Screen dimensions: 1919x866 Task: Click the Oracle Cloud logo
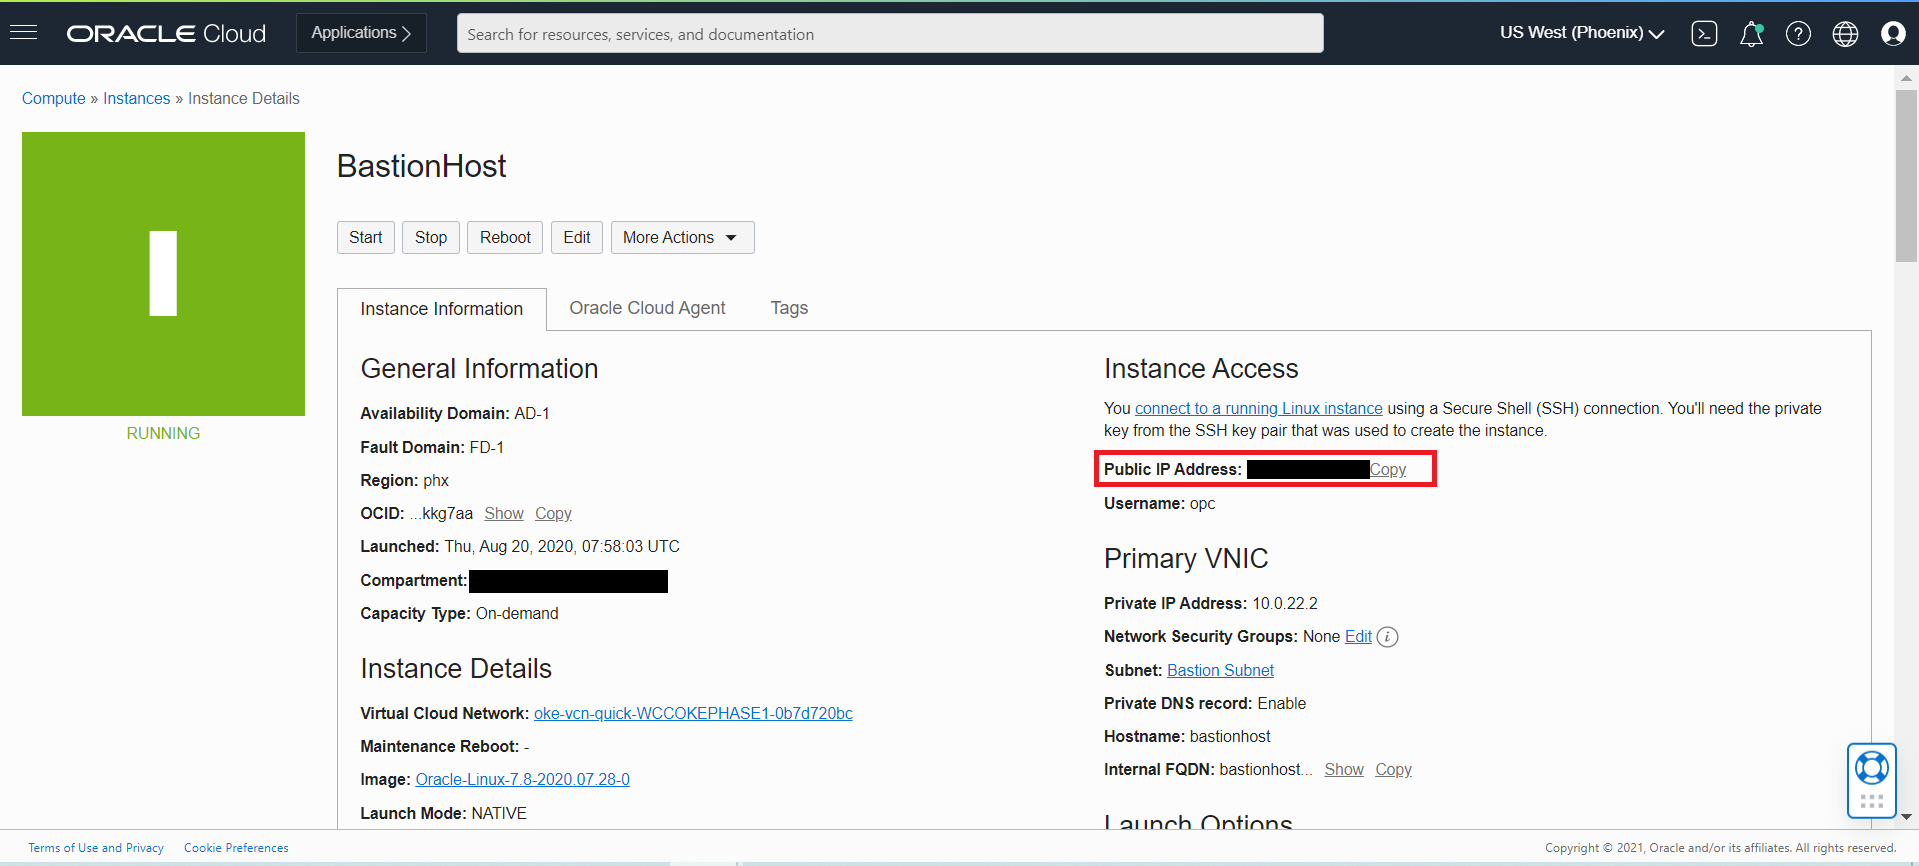pyautogui.click(x=166, y=33)
